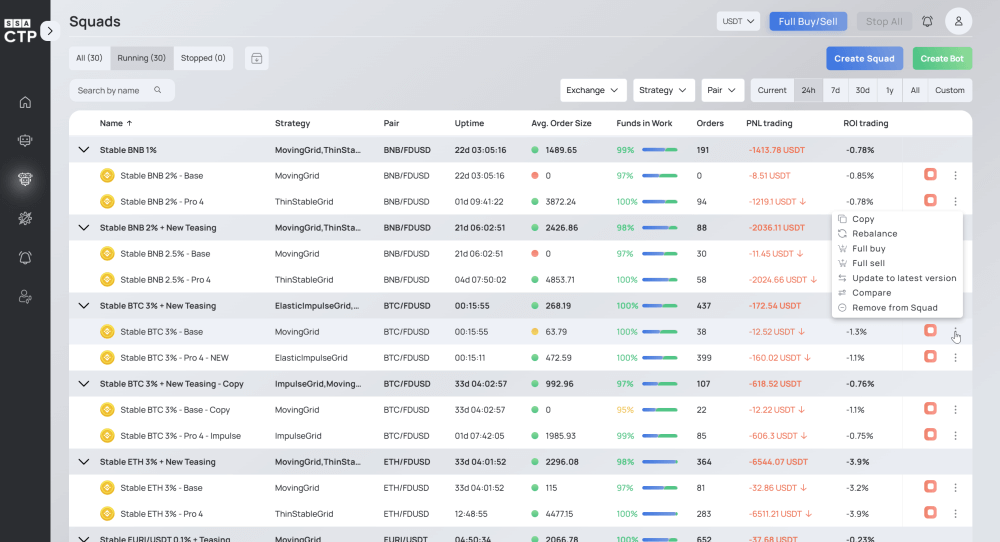This screenshot has height=542, width=1000.
Task: Open the user settings icon in sidebar
Action: pos(25,297)
